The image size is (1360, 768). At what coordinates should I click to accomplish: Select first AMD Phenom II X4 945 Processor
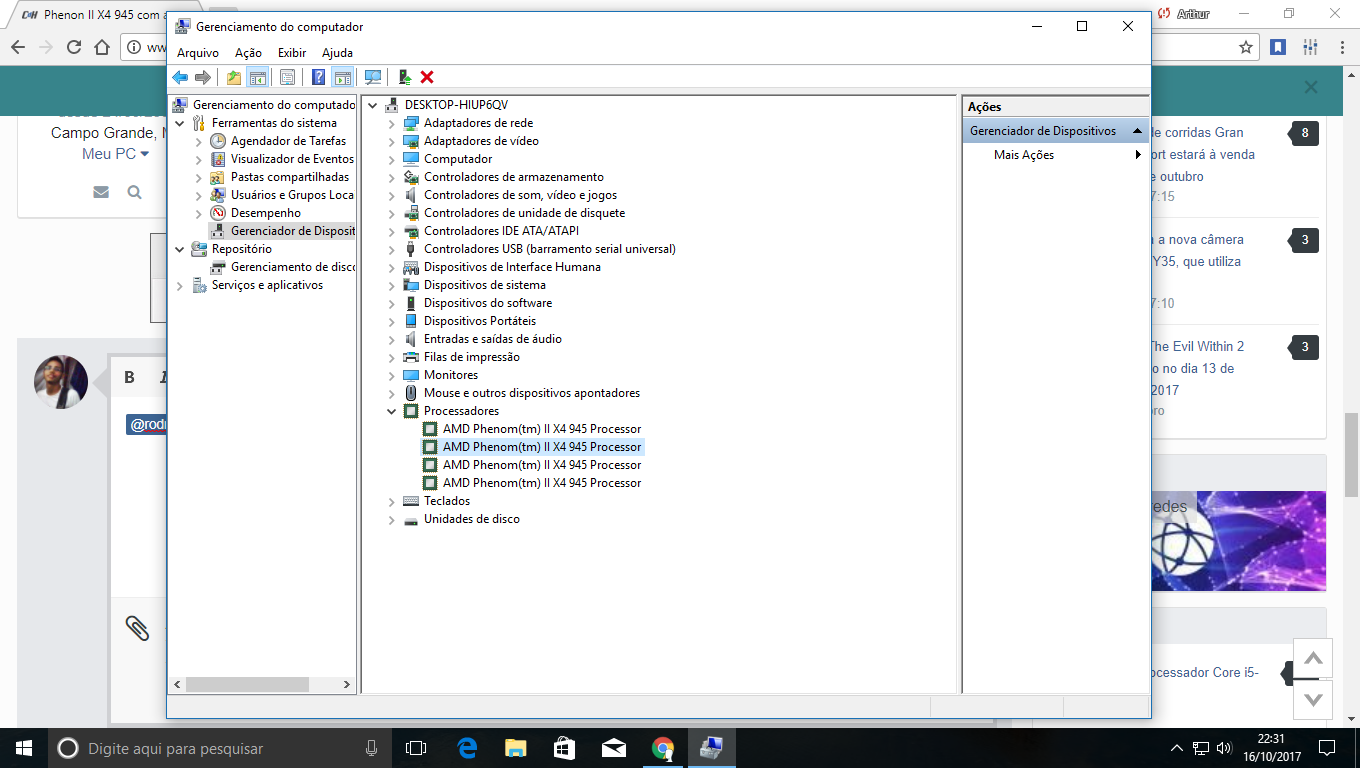tap(542, 429)
